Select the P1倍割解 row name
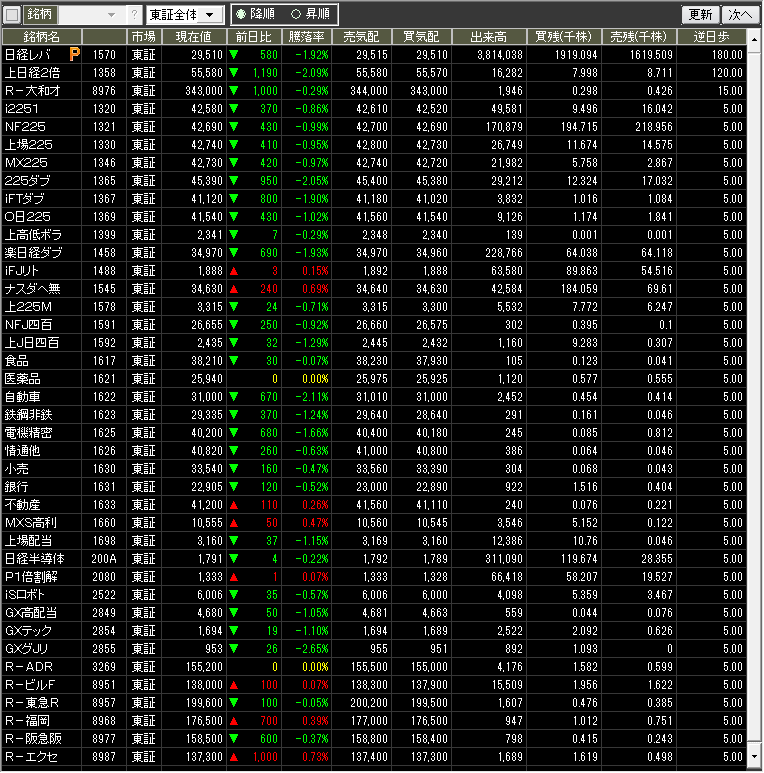Image resolution: width=764 pixels, height=773 pixels. coord(32,577)
